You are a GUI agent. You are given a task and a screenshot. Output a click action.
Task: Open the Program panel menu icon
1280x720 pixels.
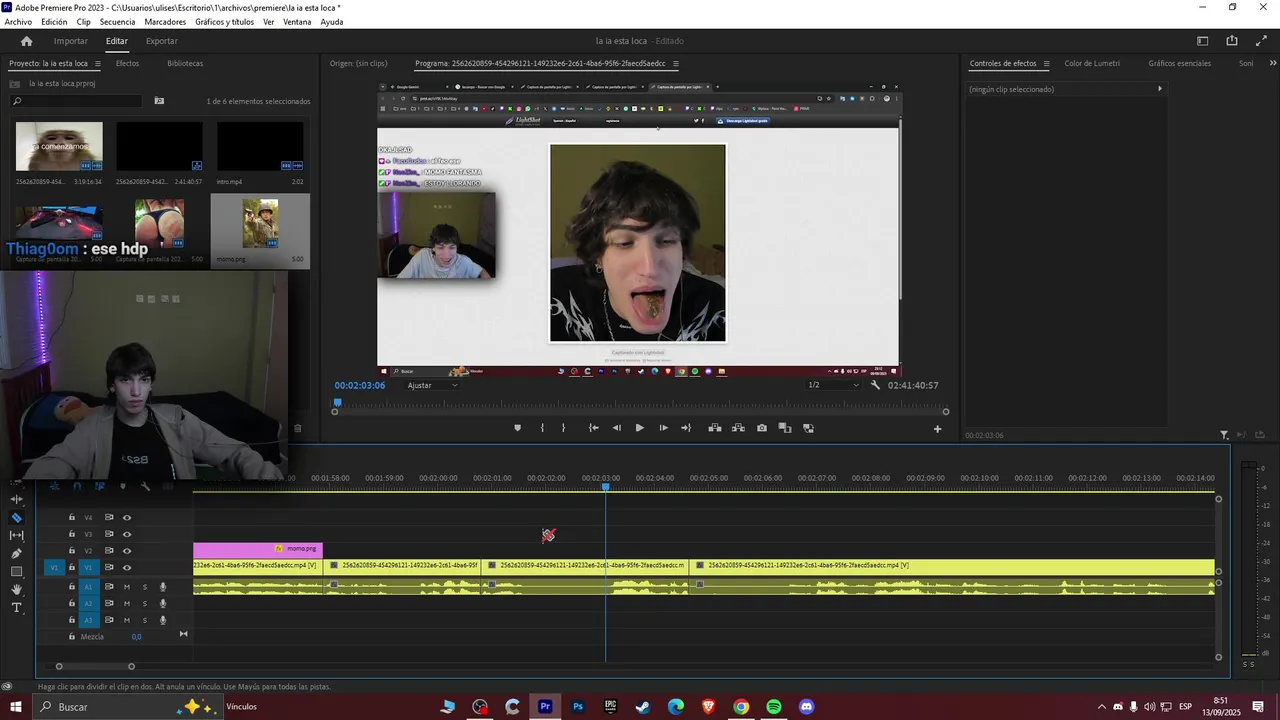coord(676,64)
